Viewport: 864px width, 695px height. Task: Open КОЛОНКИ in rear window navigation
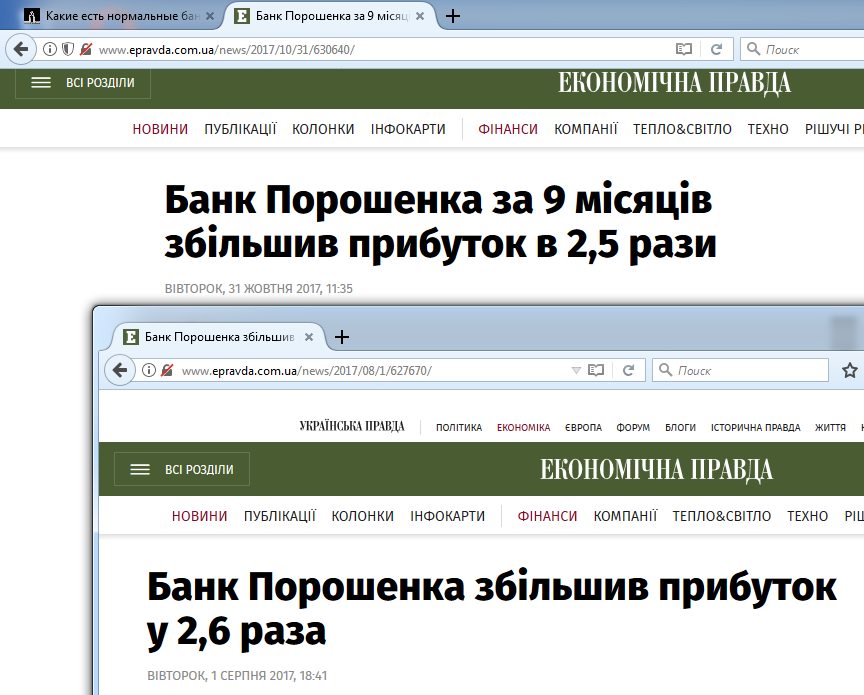click(323, 129)
